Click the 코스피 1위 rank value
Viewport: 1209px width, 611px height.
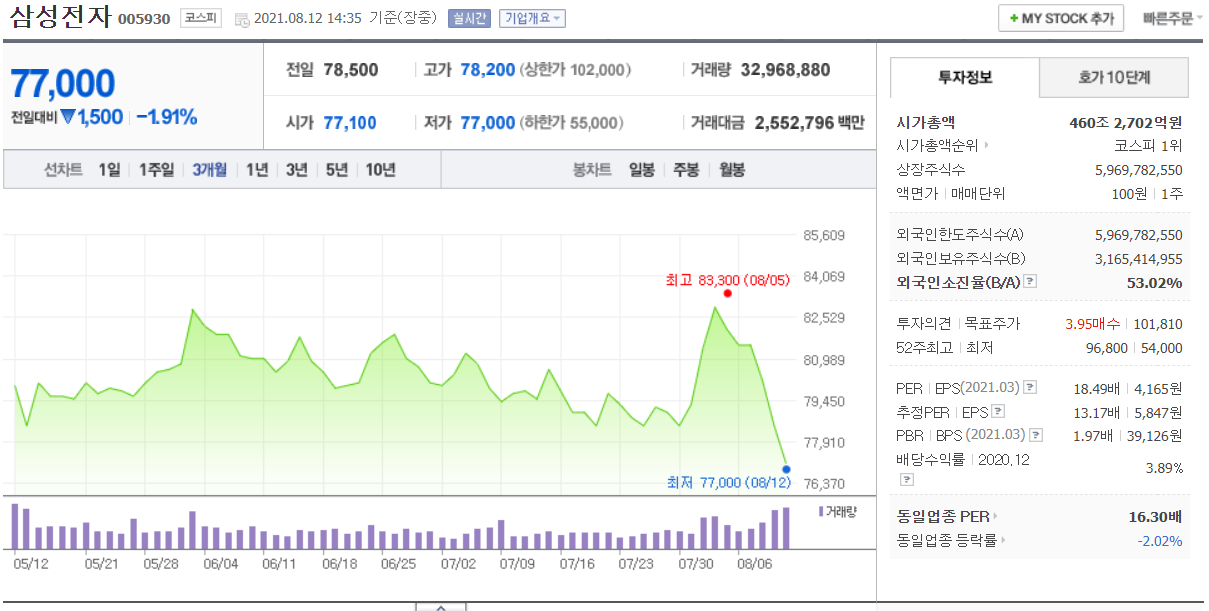pos(1149,146)
